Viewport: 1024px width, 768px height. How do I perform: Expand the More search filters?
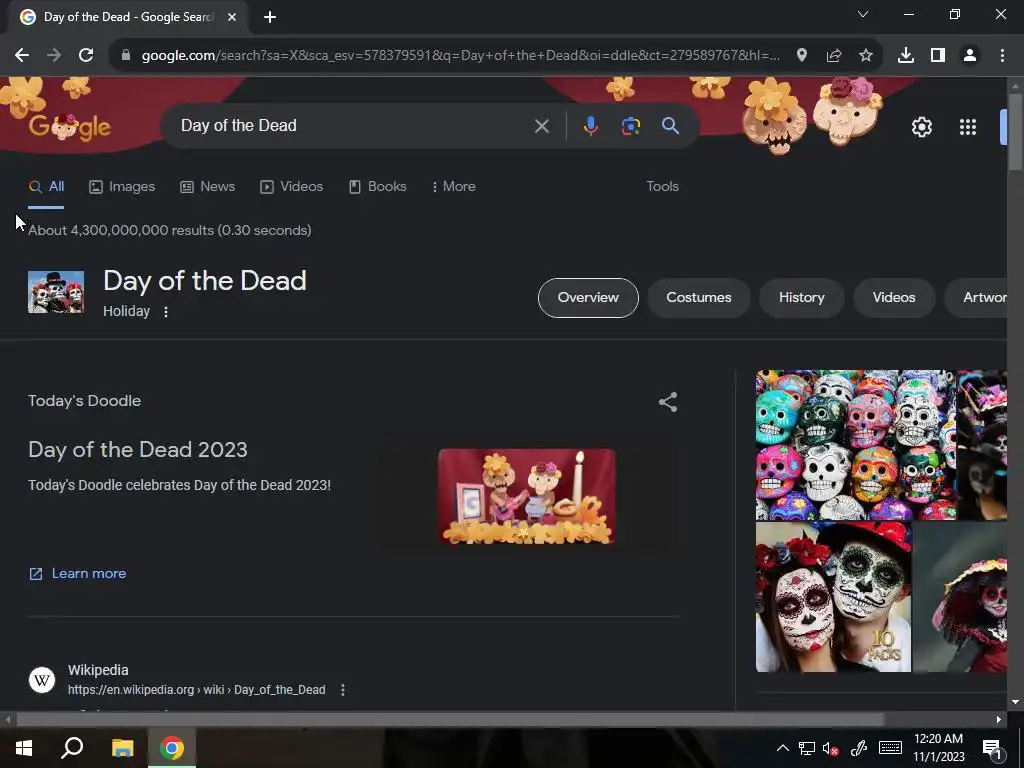453,187
